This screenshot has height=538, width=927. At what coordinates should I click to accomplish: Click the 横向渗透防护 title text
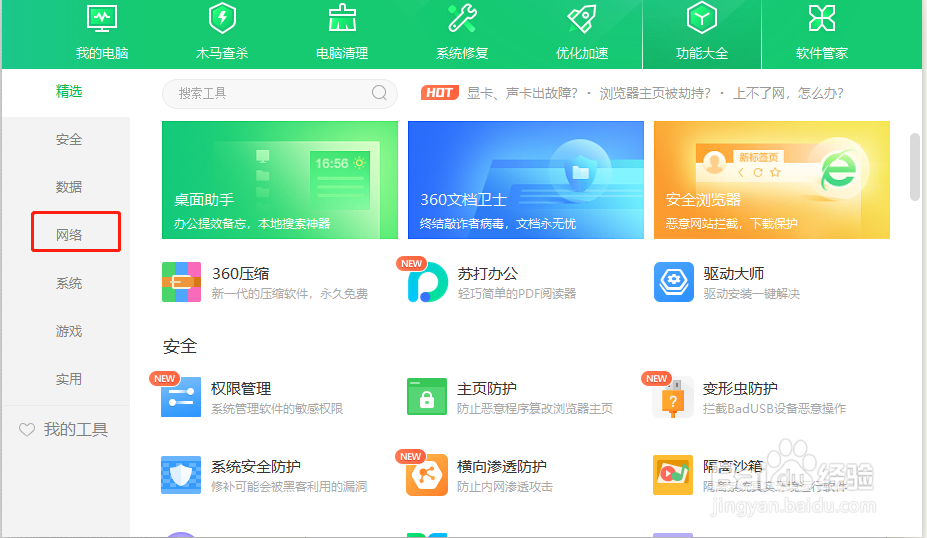point(502,466)
